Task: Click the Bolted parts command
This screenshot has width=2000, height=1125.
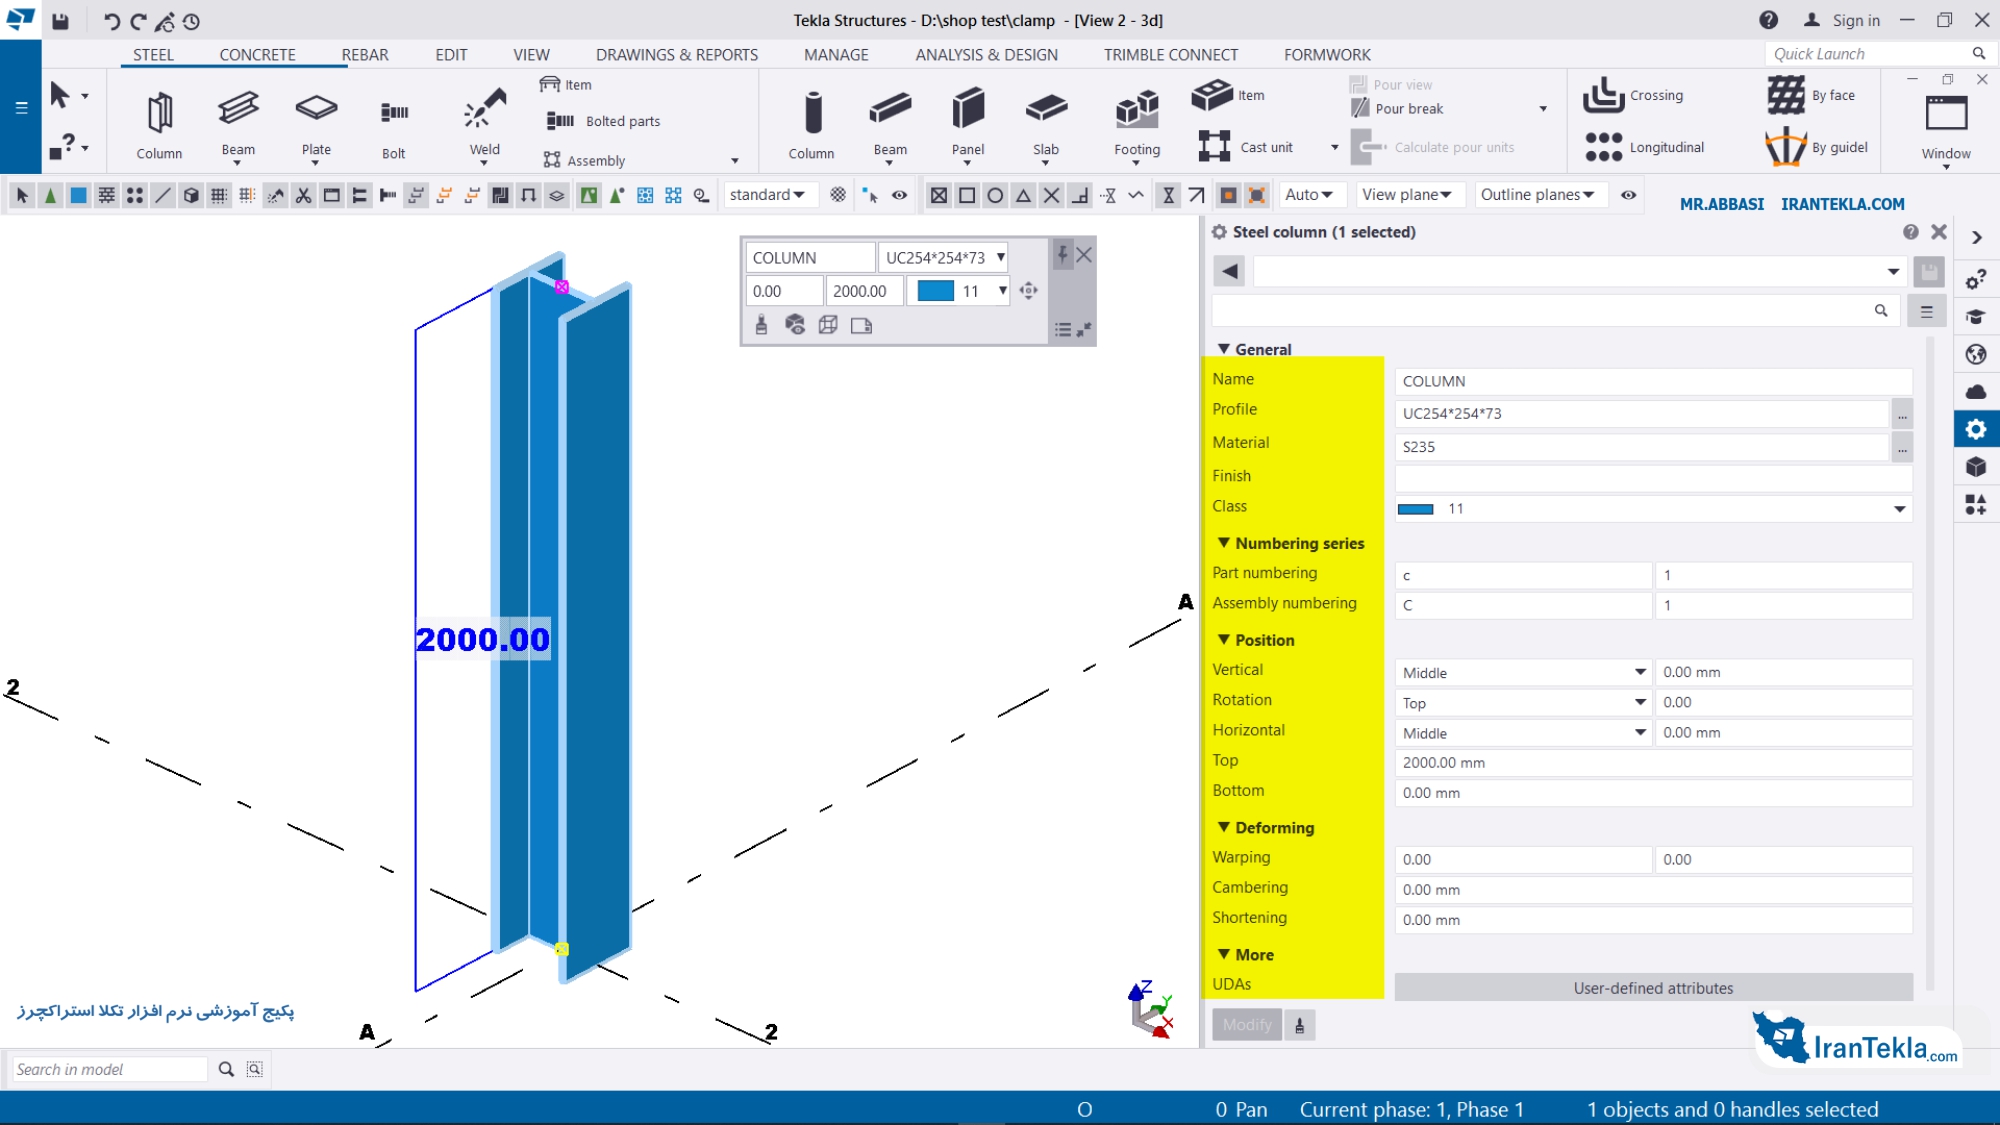Action: click(x=604, y=121)
